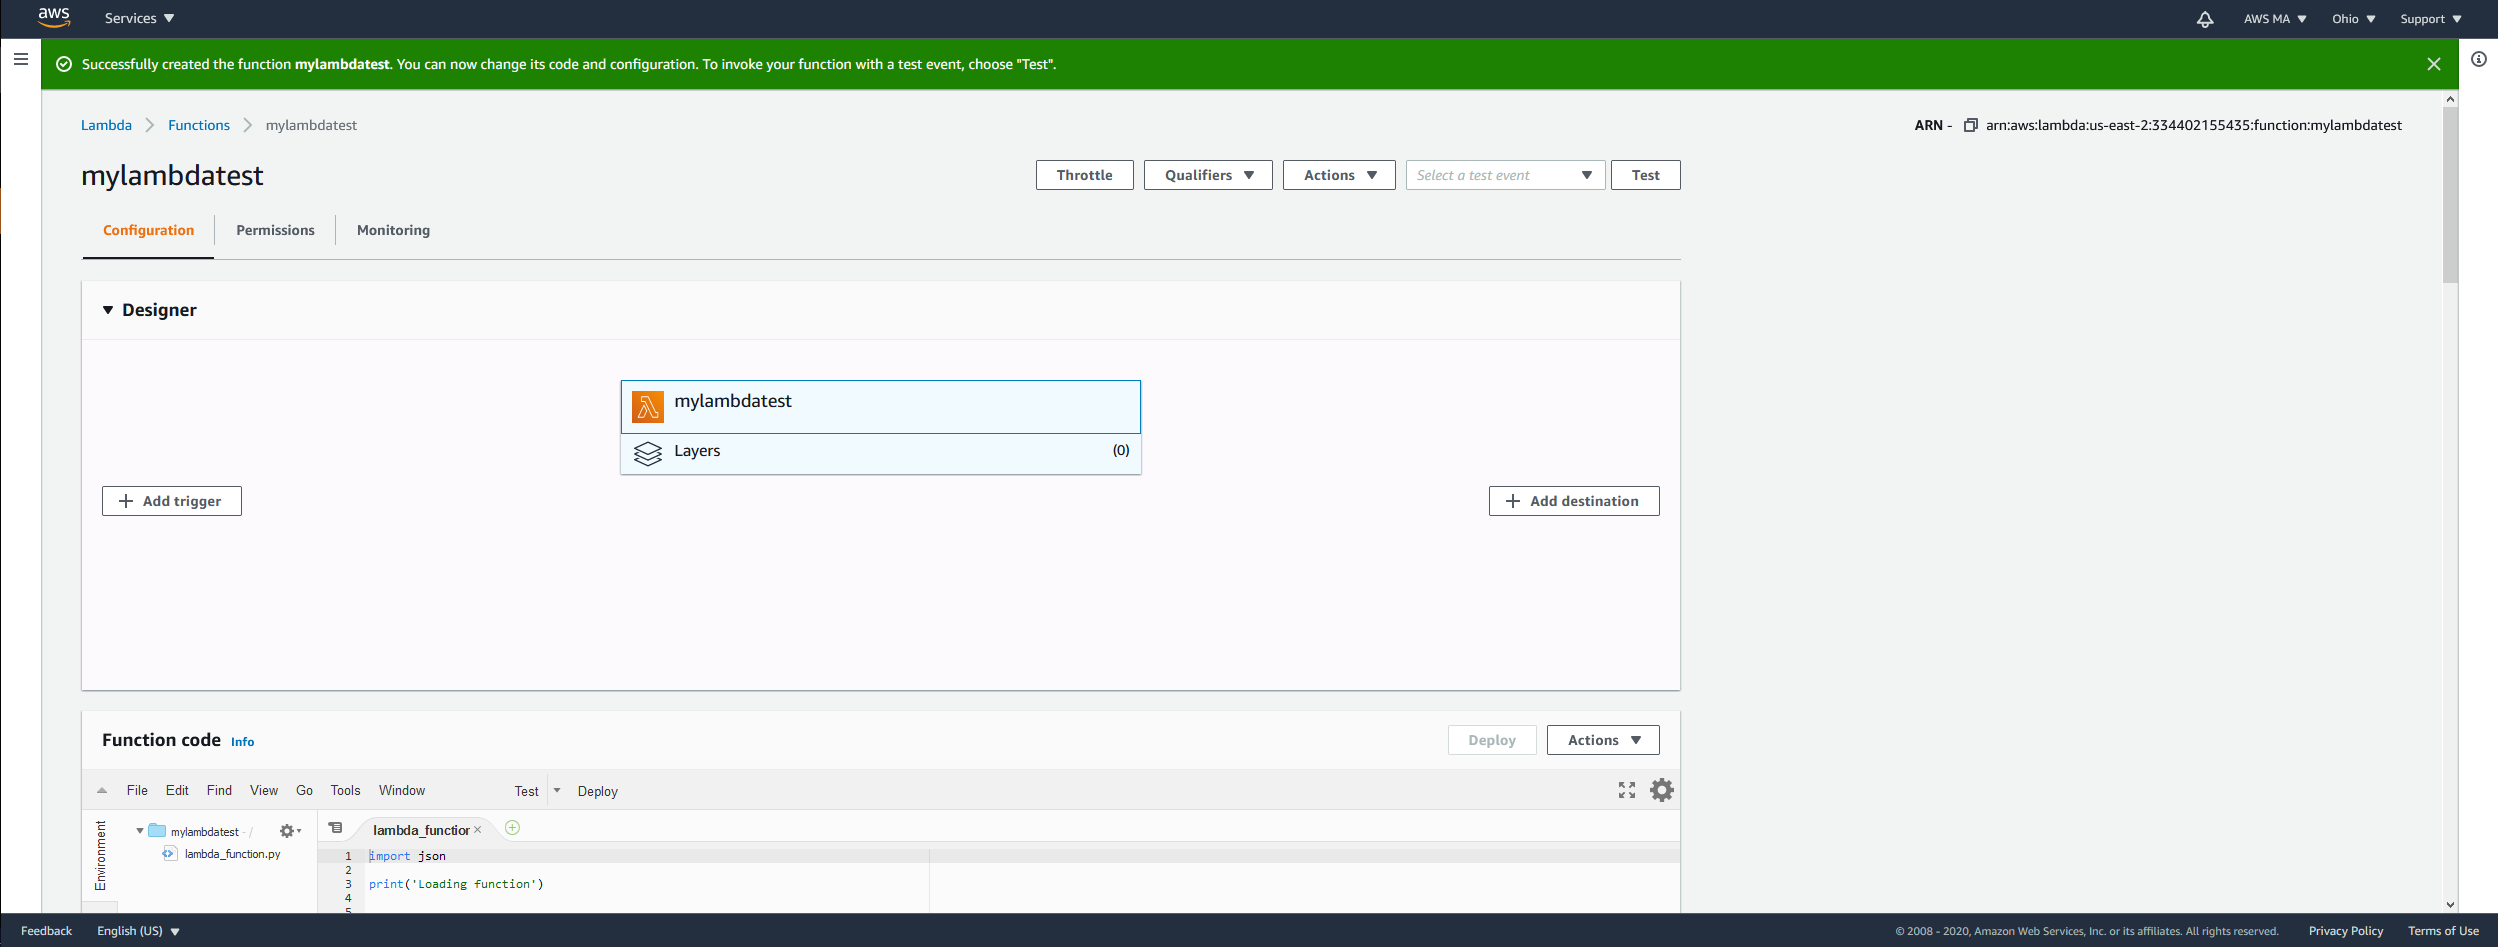
Task: Click the plus icon on Add destination
Action: coord(1513,501)
